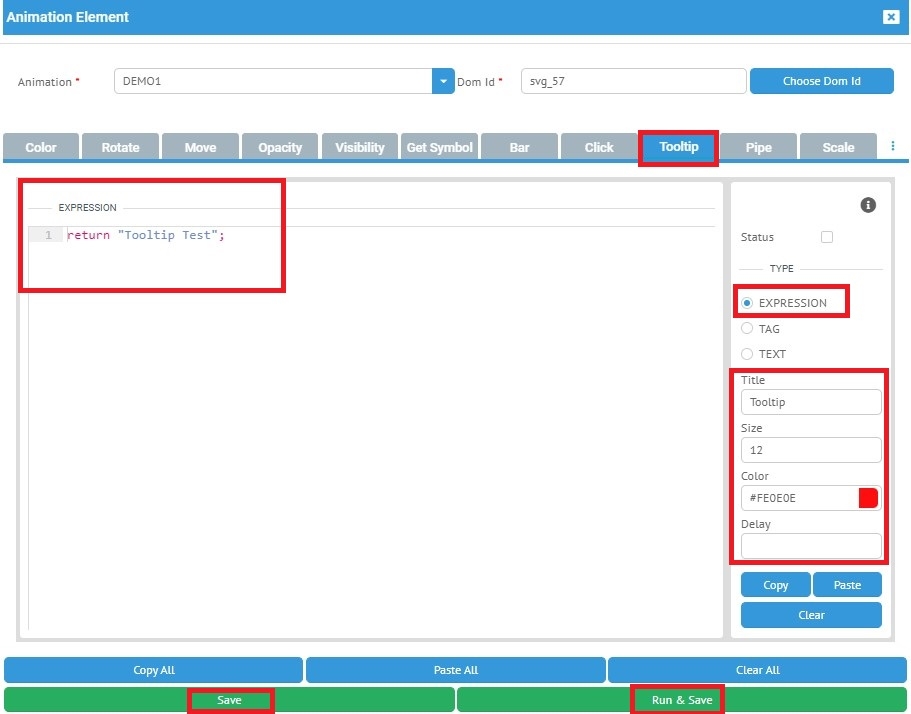Switch to the Visibility tab
The height and width of the screenshot is (714, 911).
point(359,147)
